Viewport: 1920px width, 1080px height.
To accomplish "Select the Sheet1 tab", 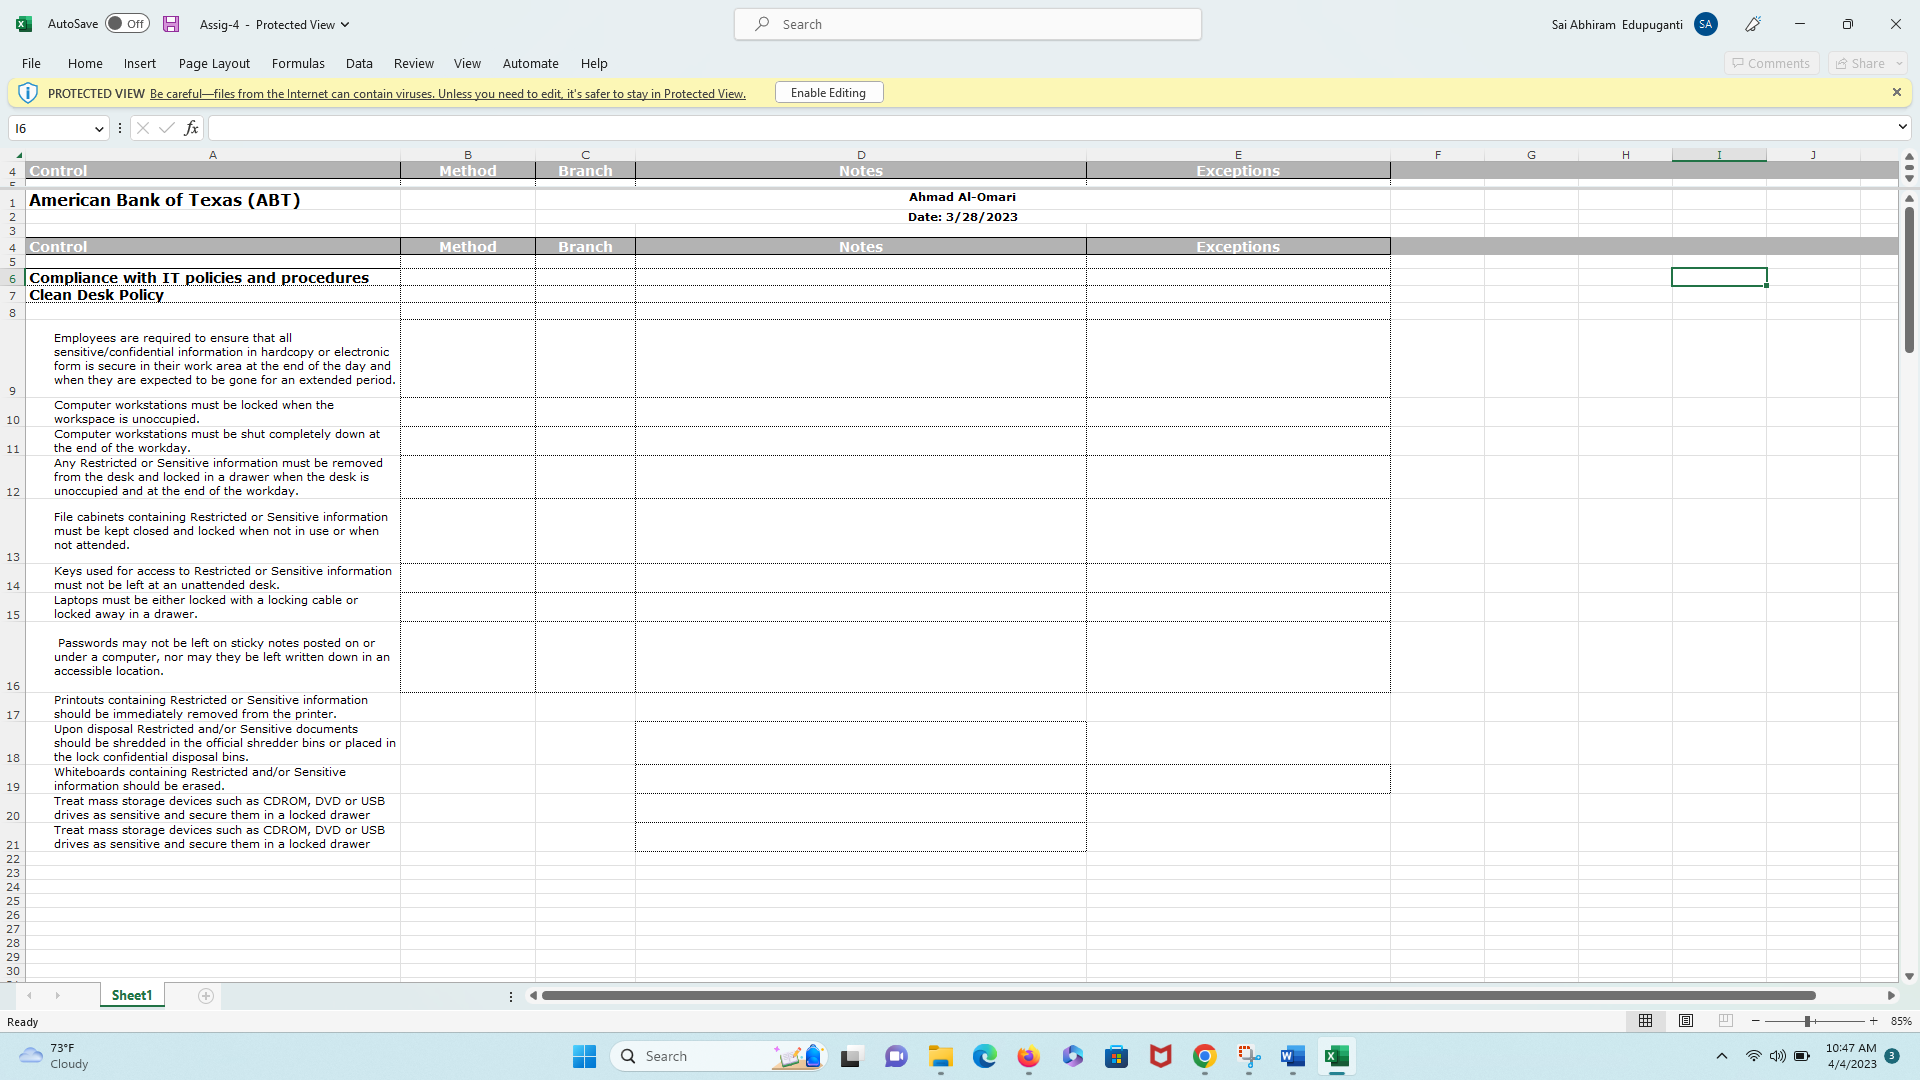I will (x=132, y=996).
